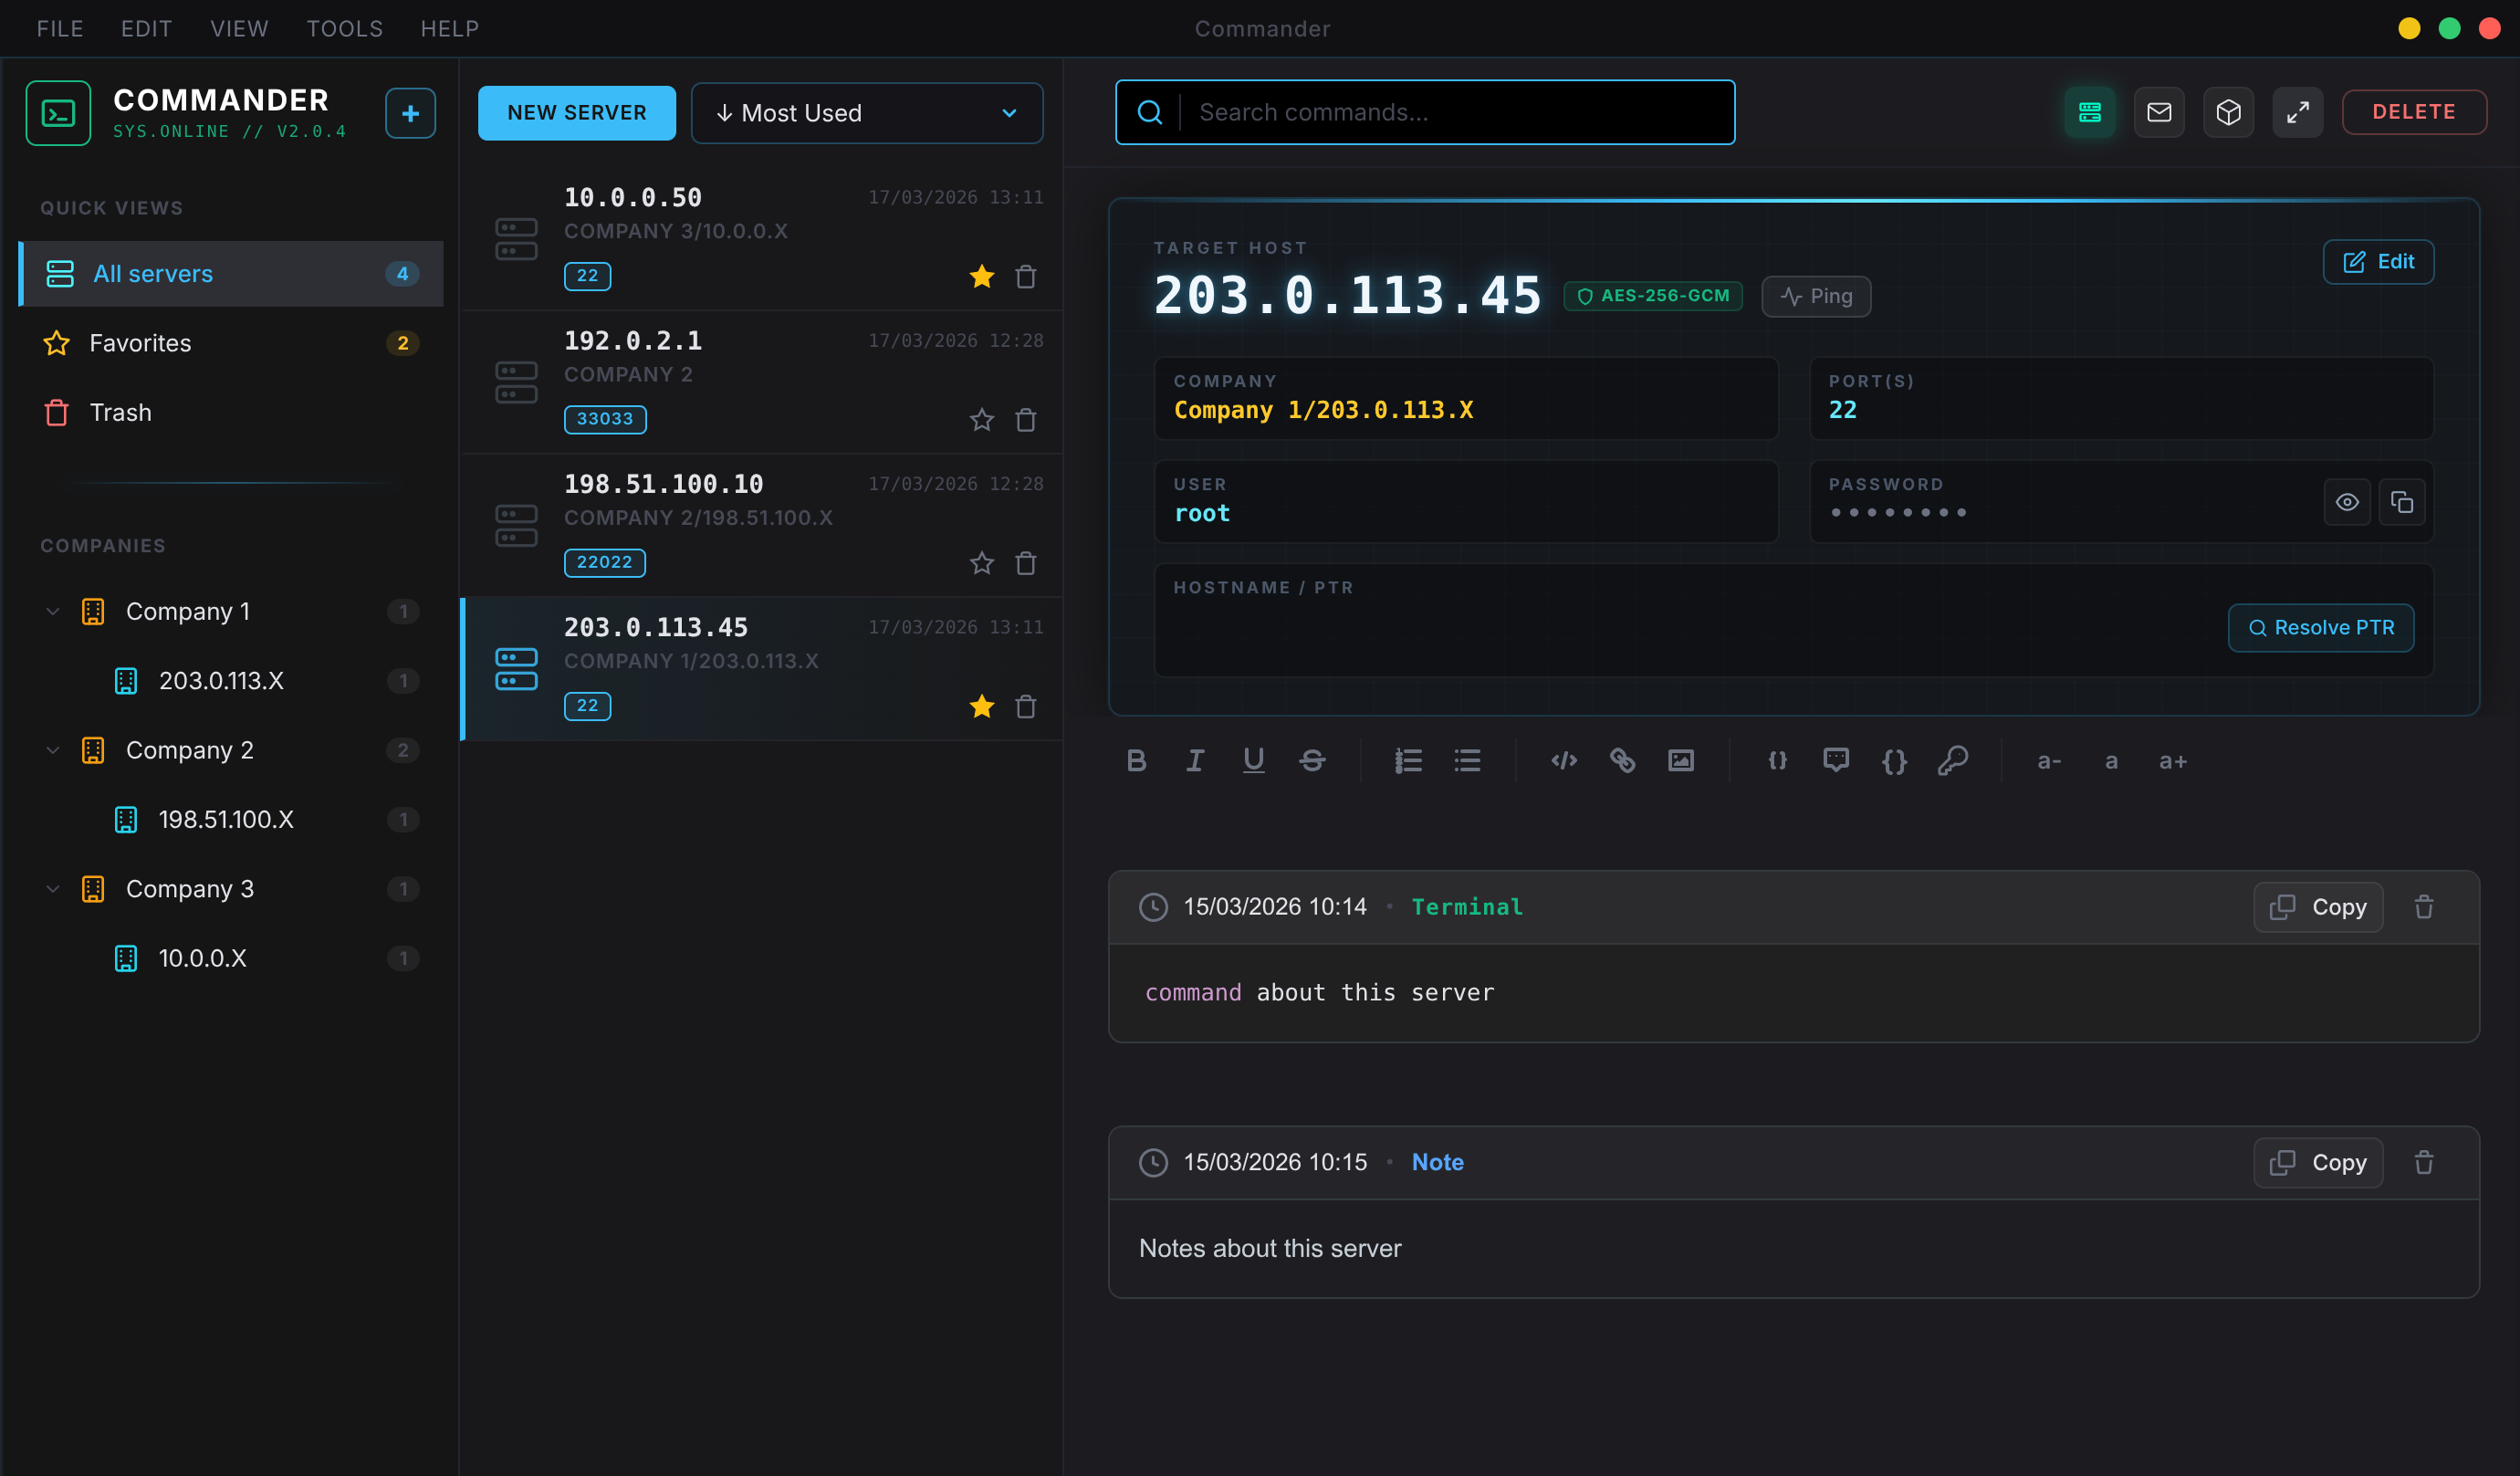Ping the target host

point(1816,296)
